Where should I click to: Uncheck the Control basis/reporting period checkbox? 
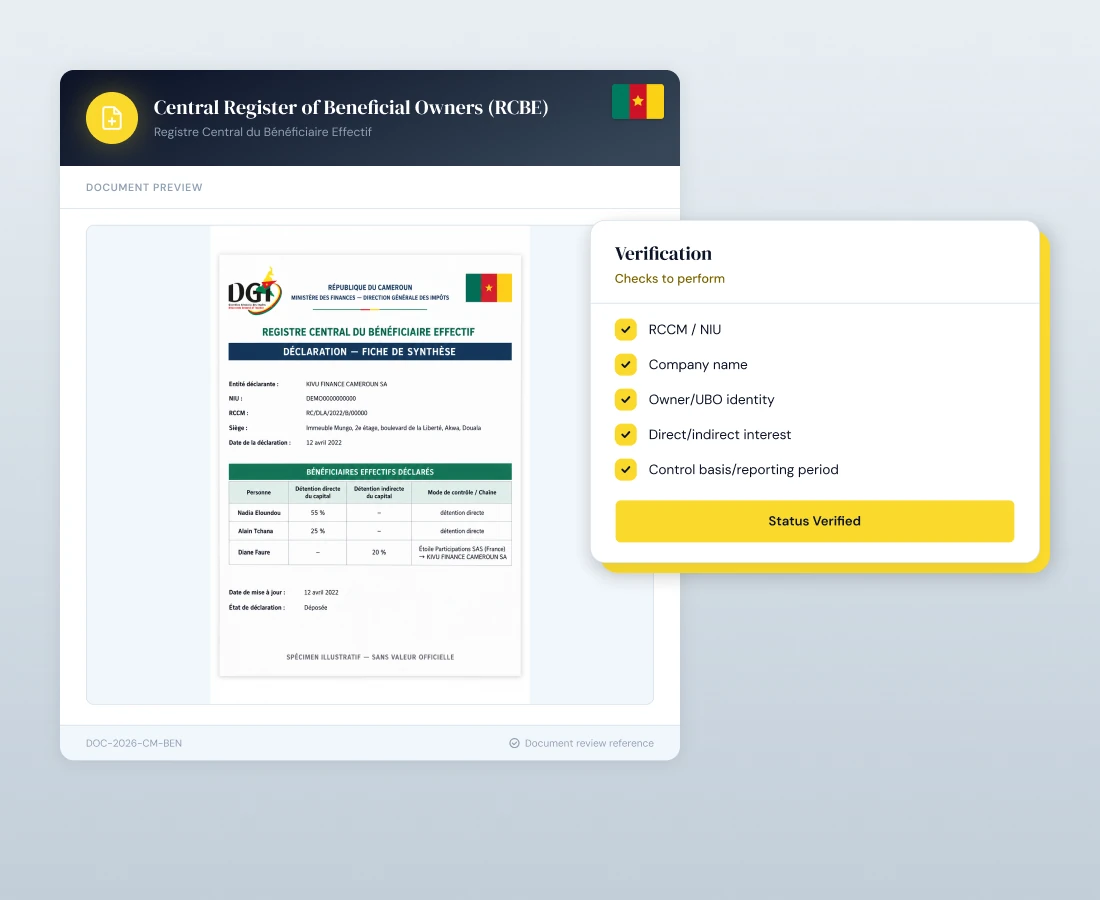(626, 470)
